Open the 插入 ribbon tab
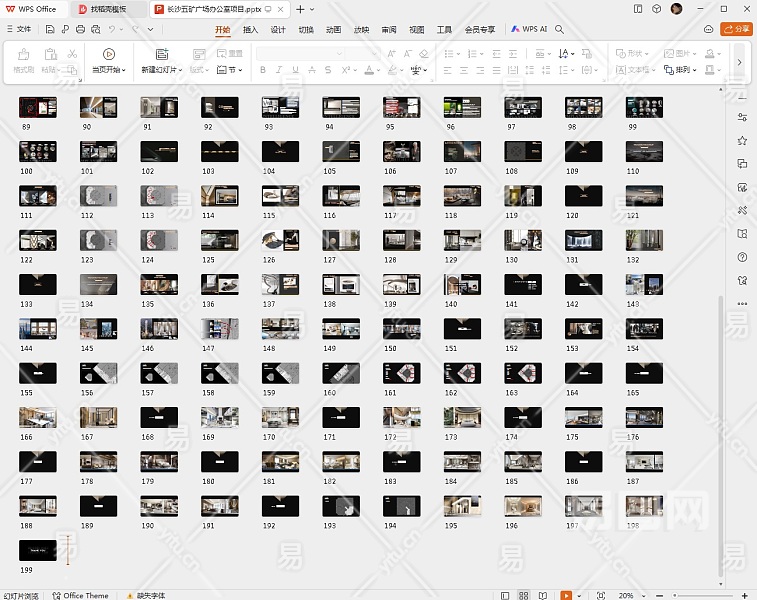Image resolution: width=757 pixels, height=600 pixels. (x=250, y=30)
